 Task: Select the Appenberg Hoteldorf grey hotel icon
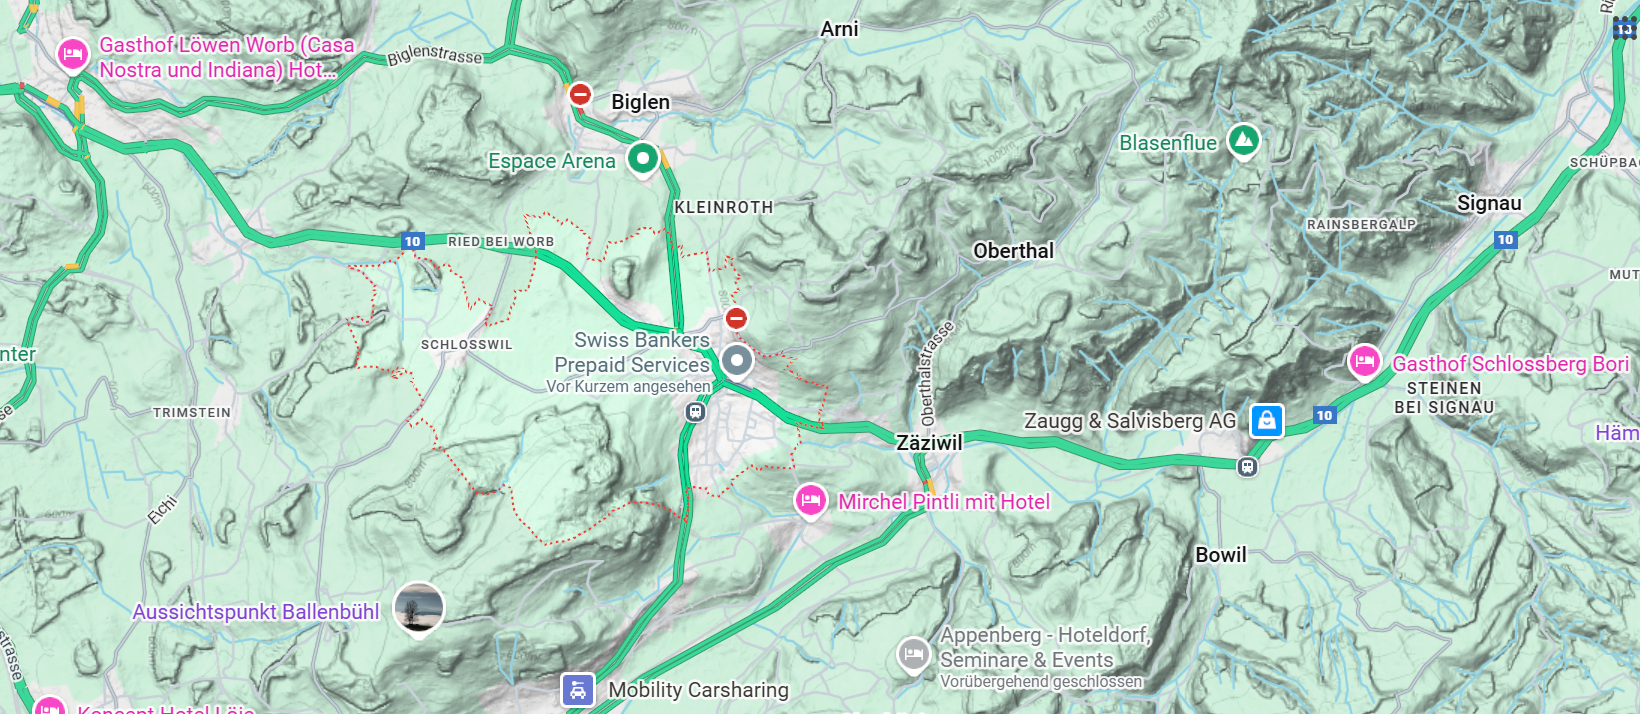[x=913, y=656]
